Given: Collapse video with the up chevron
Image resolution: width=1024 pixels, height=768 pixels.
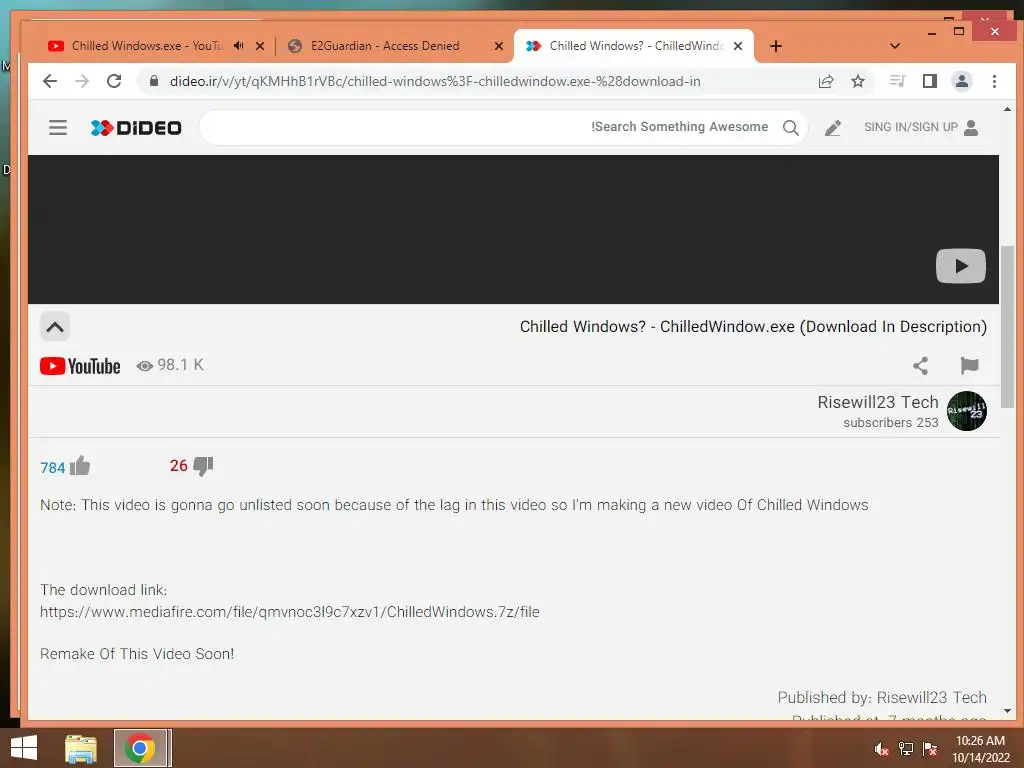Looking at the screenshot, I should pyautogui.click(x=55, y=327).
